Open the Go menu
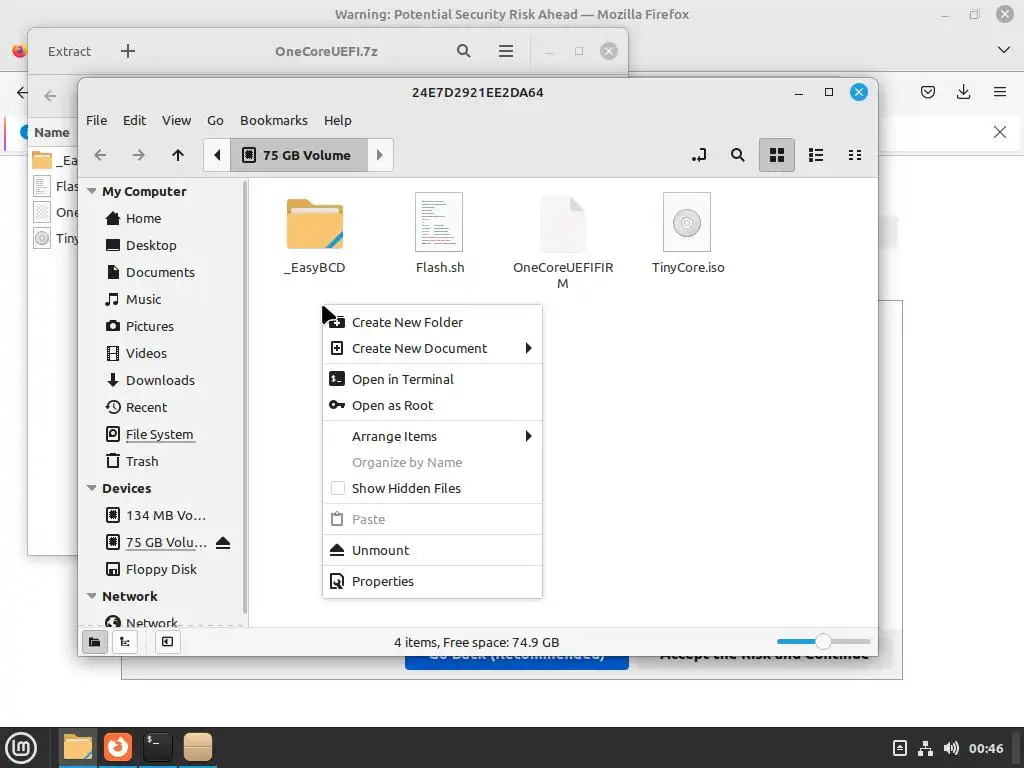This screenshot has height=768, width=1024. pos(215,120)
